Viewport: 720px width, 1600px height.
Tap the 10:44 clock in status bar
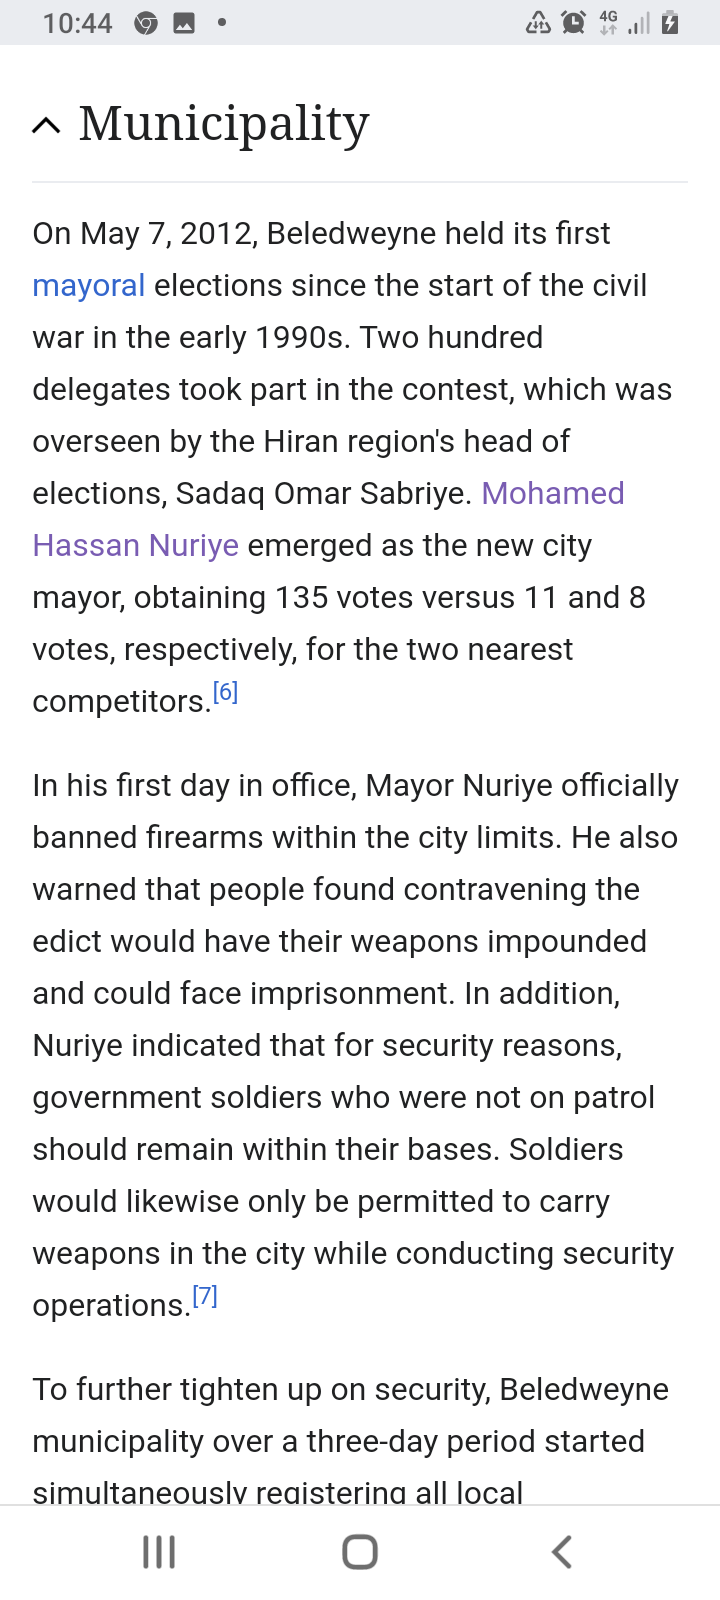[77, 23]
